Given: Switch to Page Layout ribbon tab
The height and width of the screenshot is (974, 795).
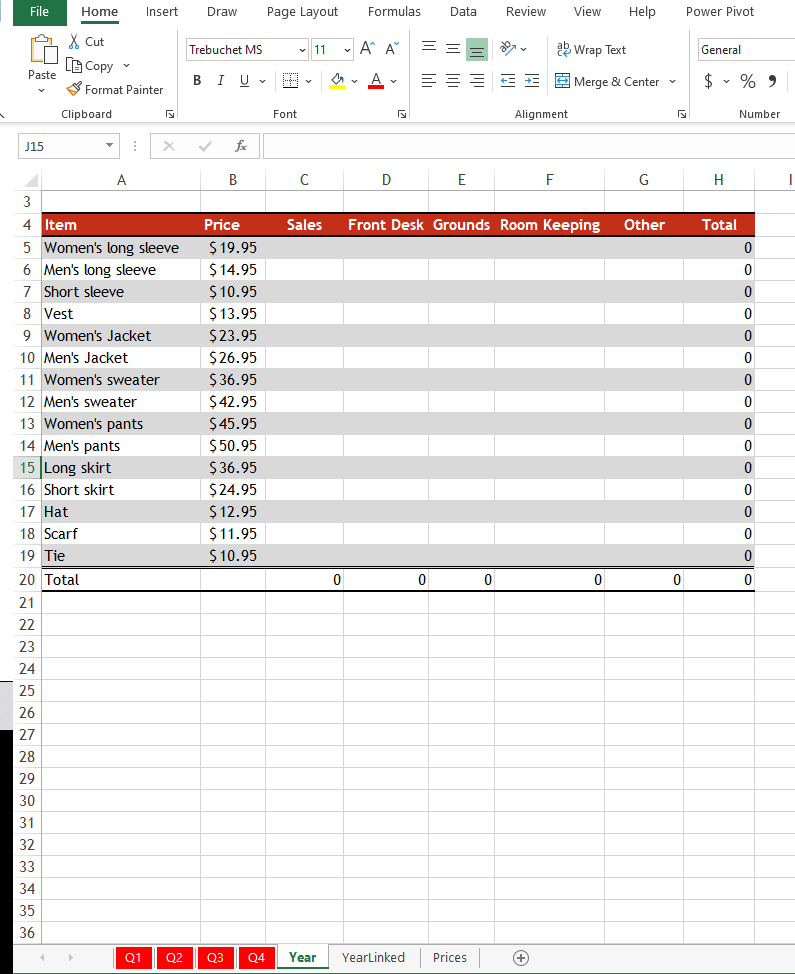Looking at the screenshot, I should (302, 12).
